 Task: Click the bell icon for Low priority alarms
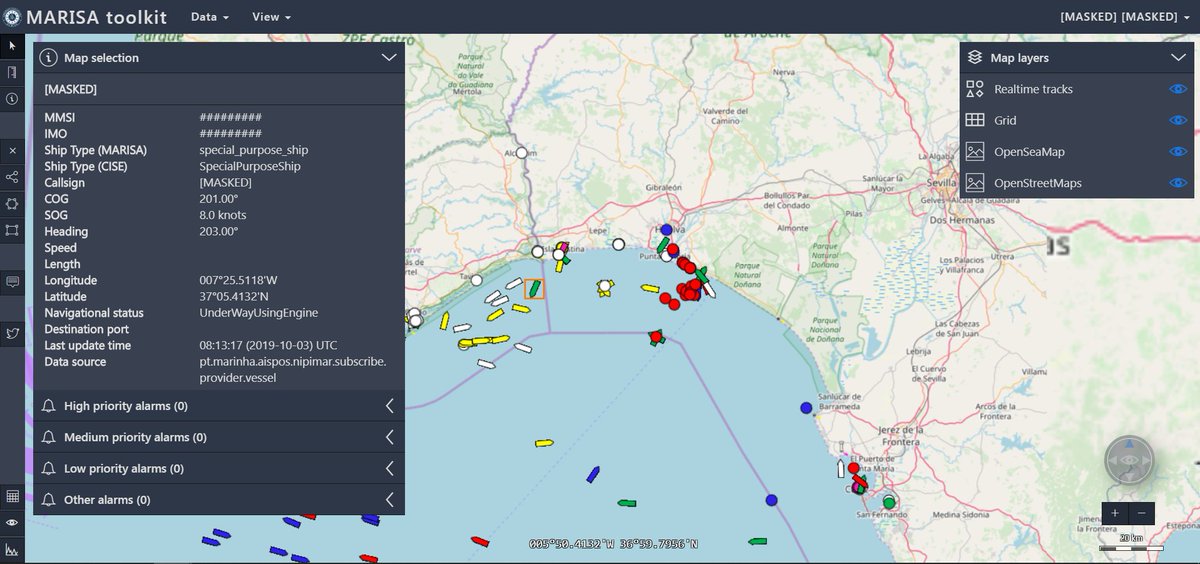tap(48, 468)
